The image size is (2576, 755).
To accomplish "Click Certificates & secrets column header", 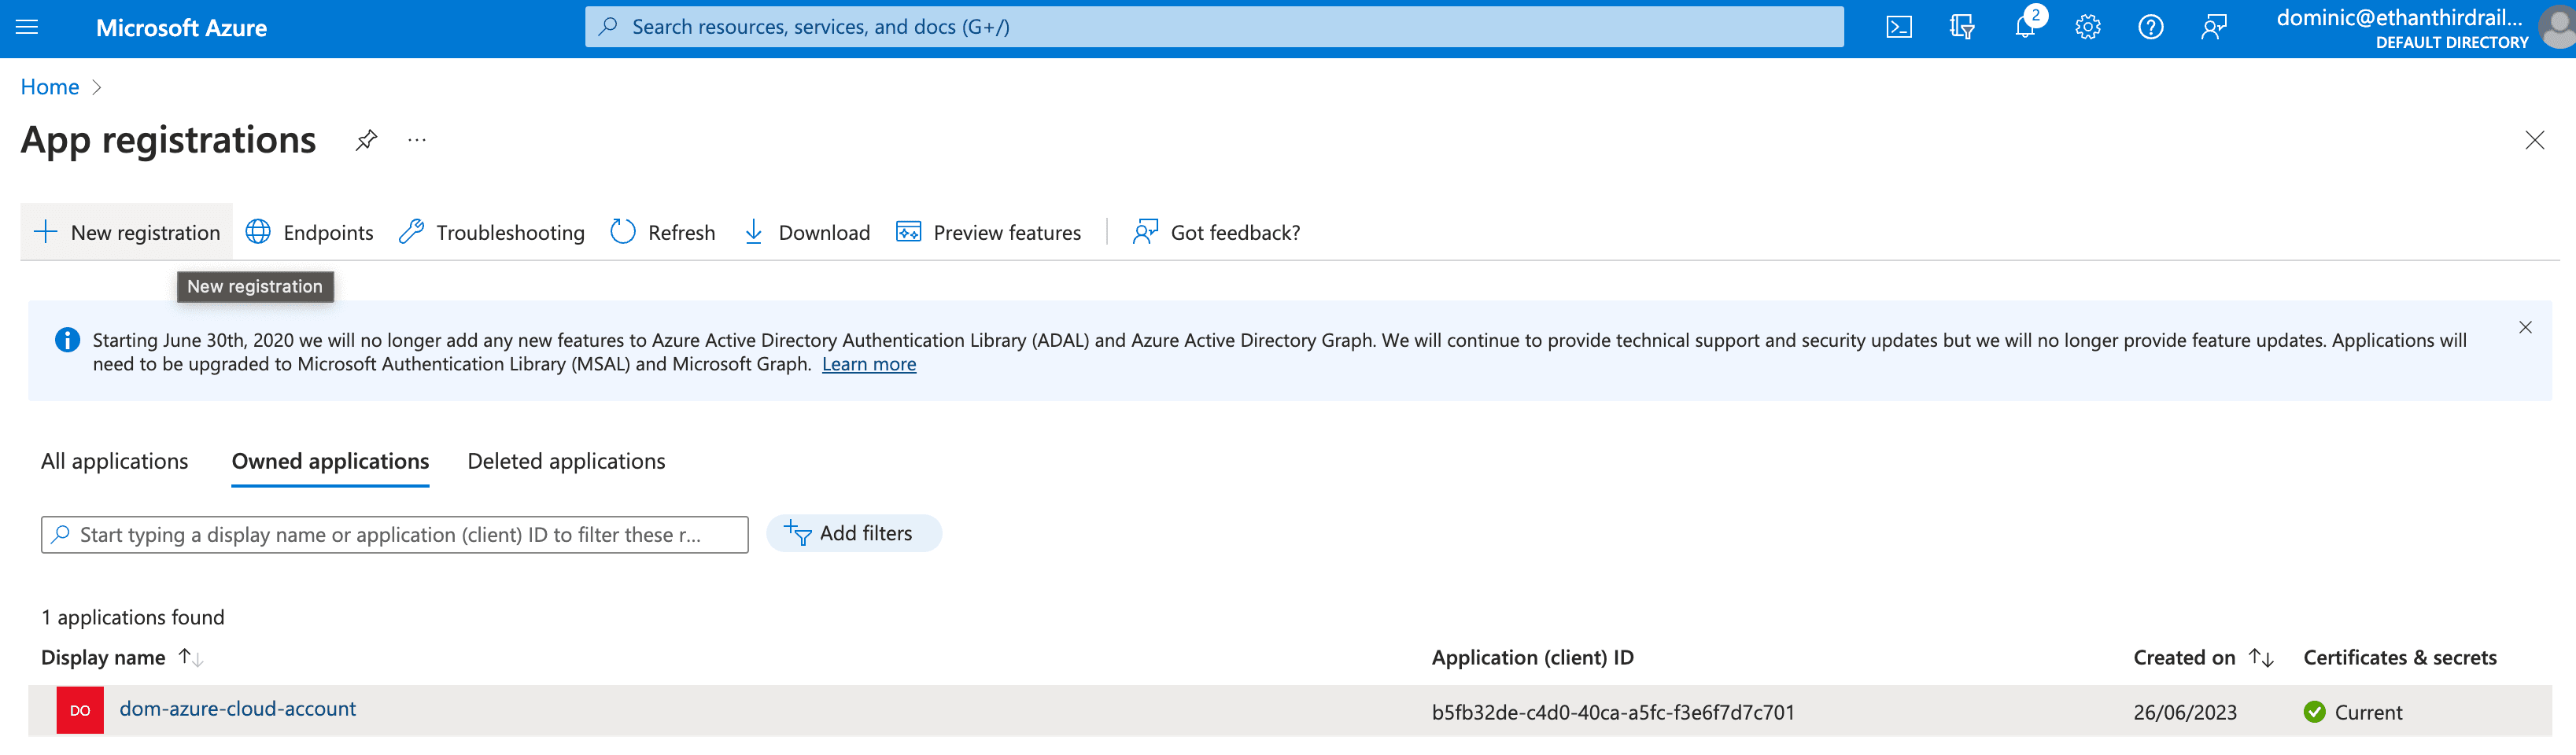I will (2400, 657).
